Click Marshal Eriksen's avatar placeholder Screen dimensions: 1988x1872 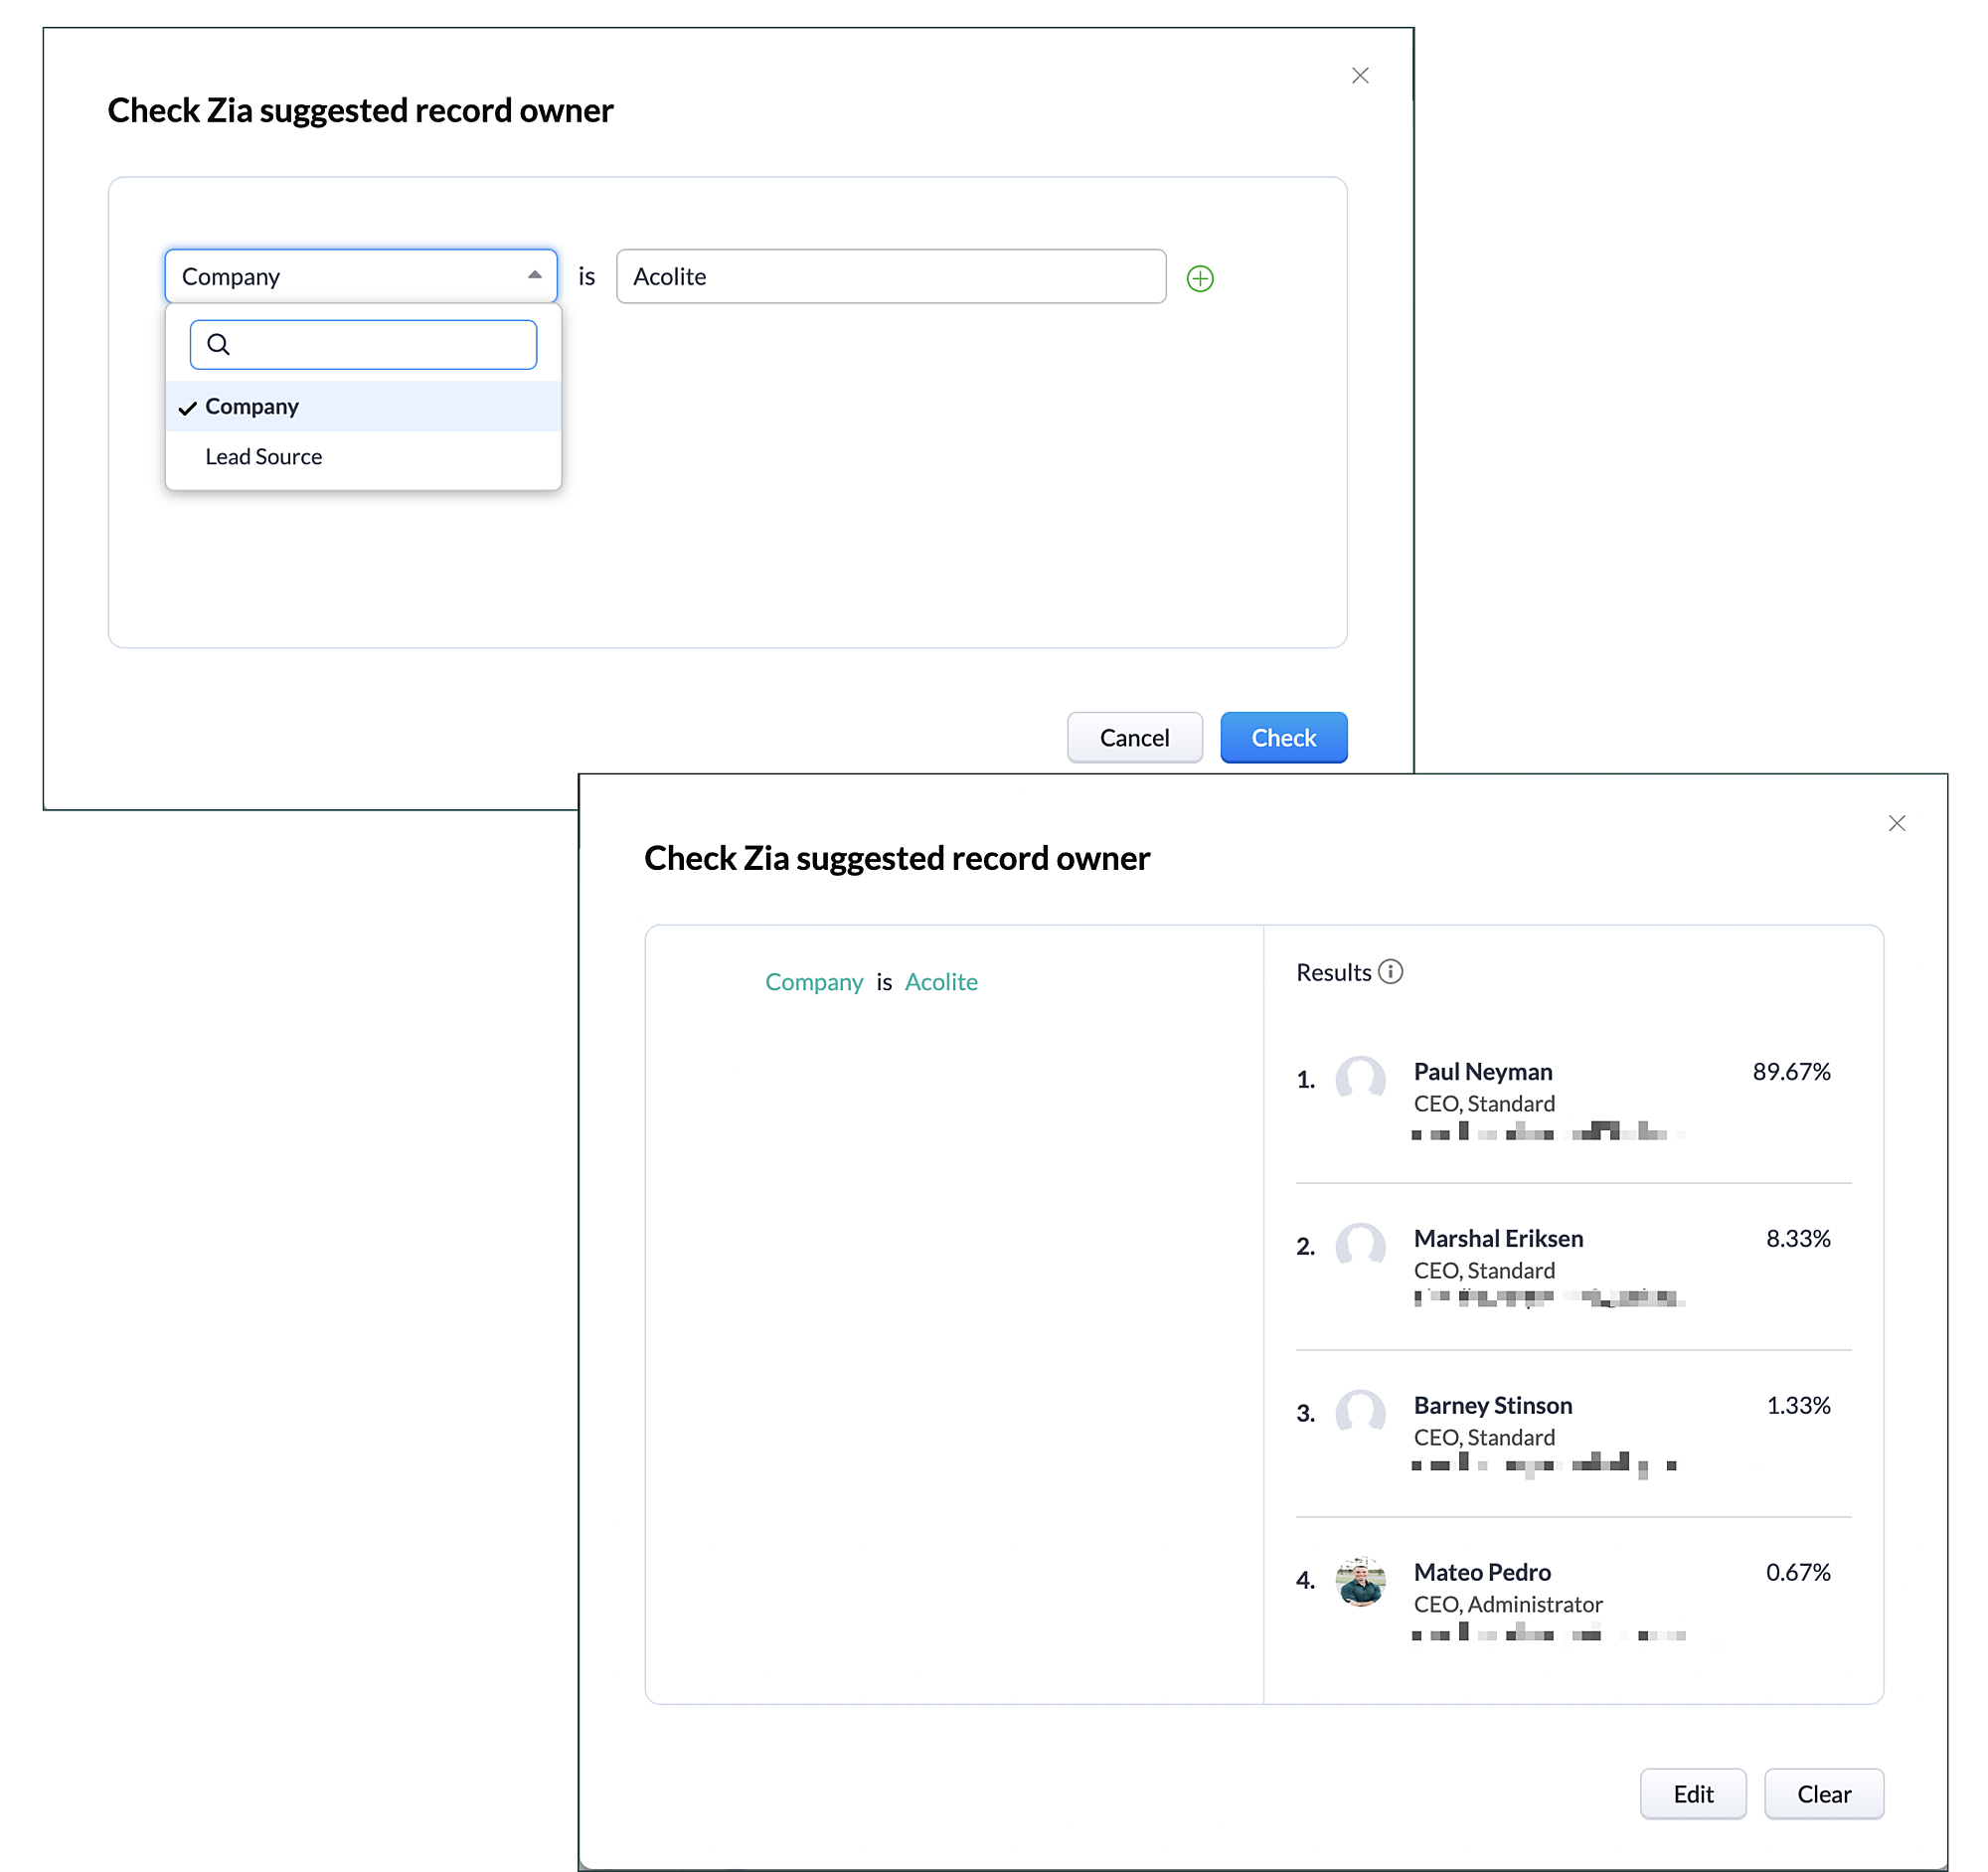1360,1247
